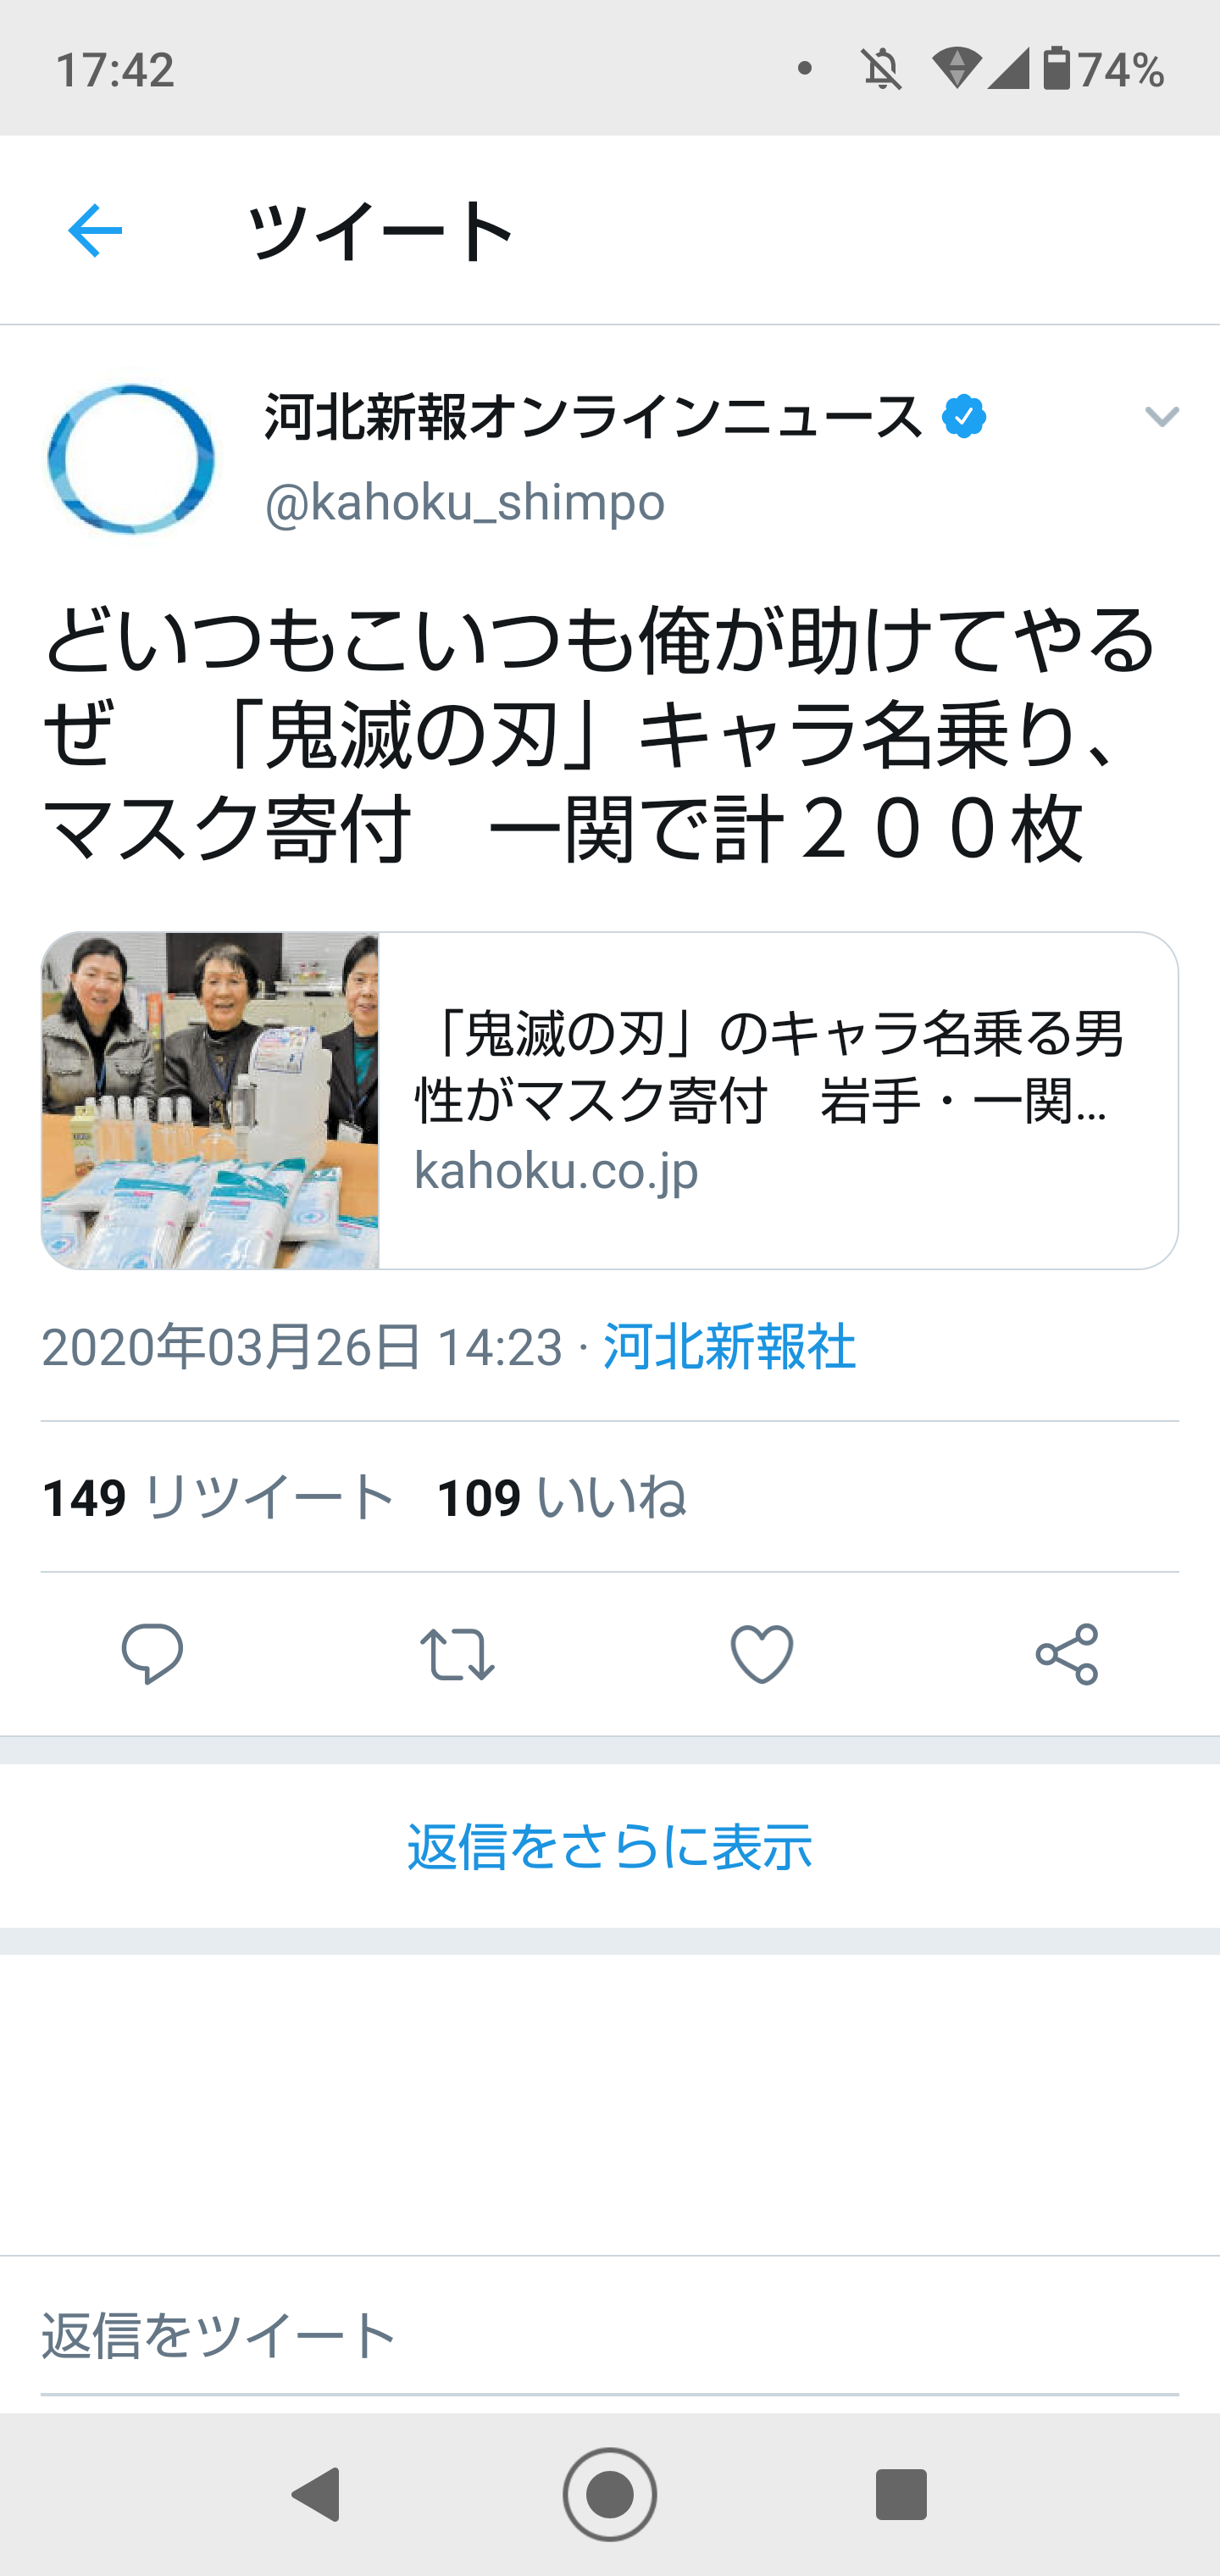Screen dimensions: 1220x2576
Task: View the 109 いいね list
Action: click(x=561, y=1497)
